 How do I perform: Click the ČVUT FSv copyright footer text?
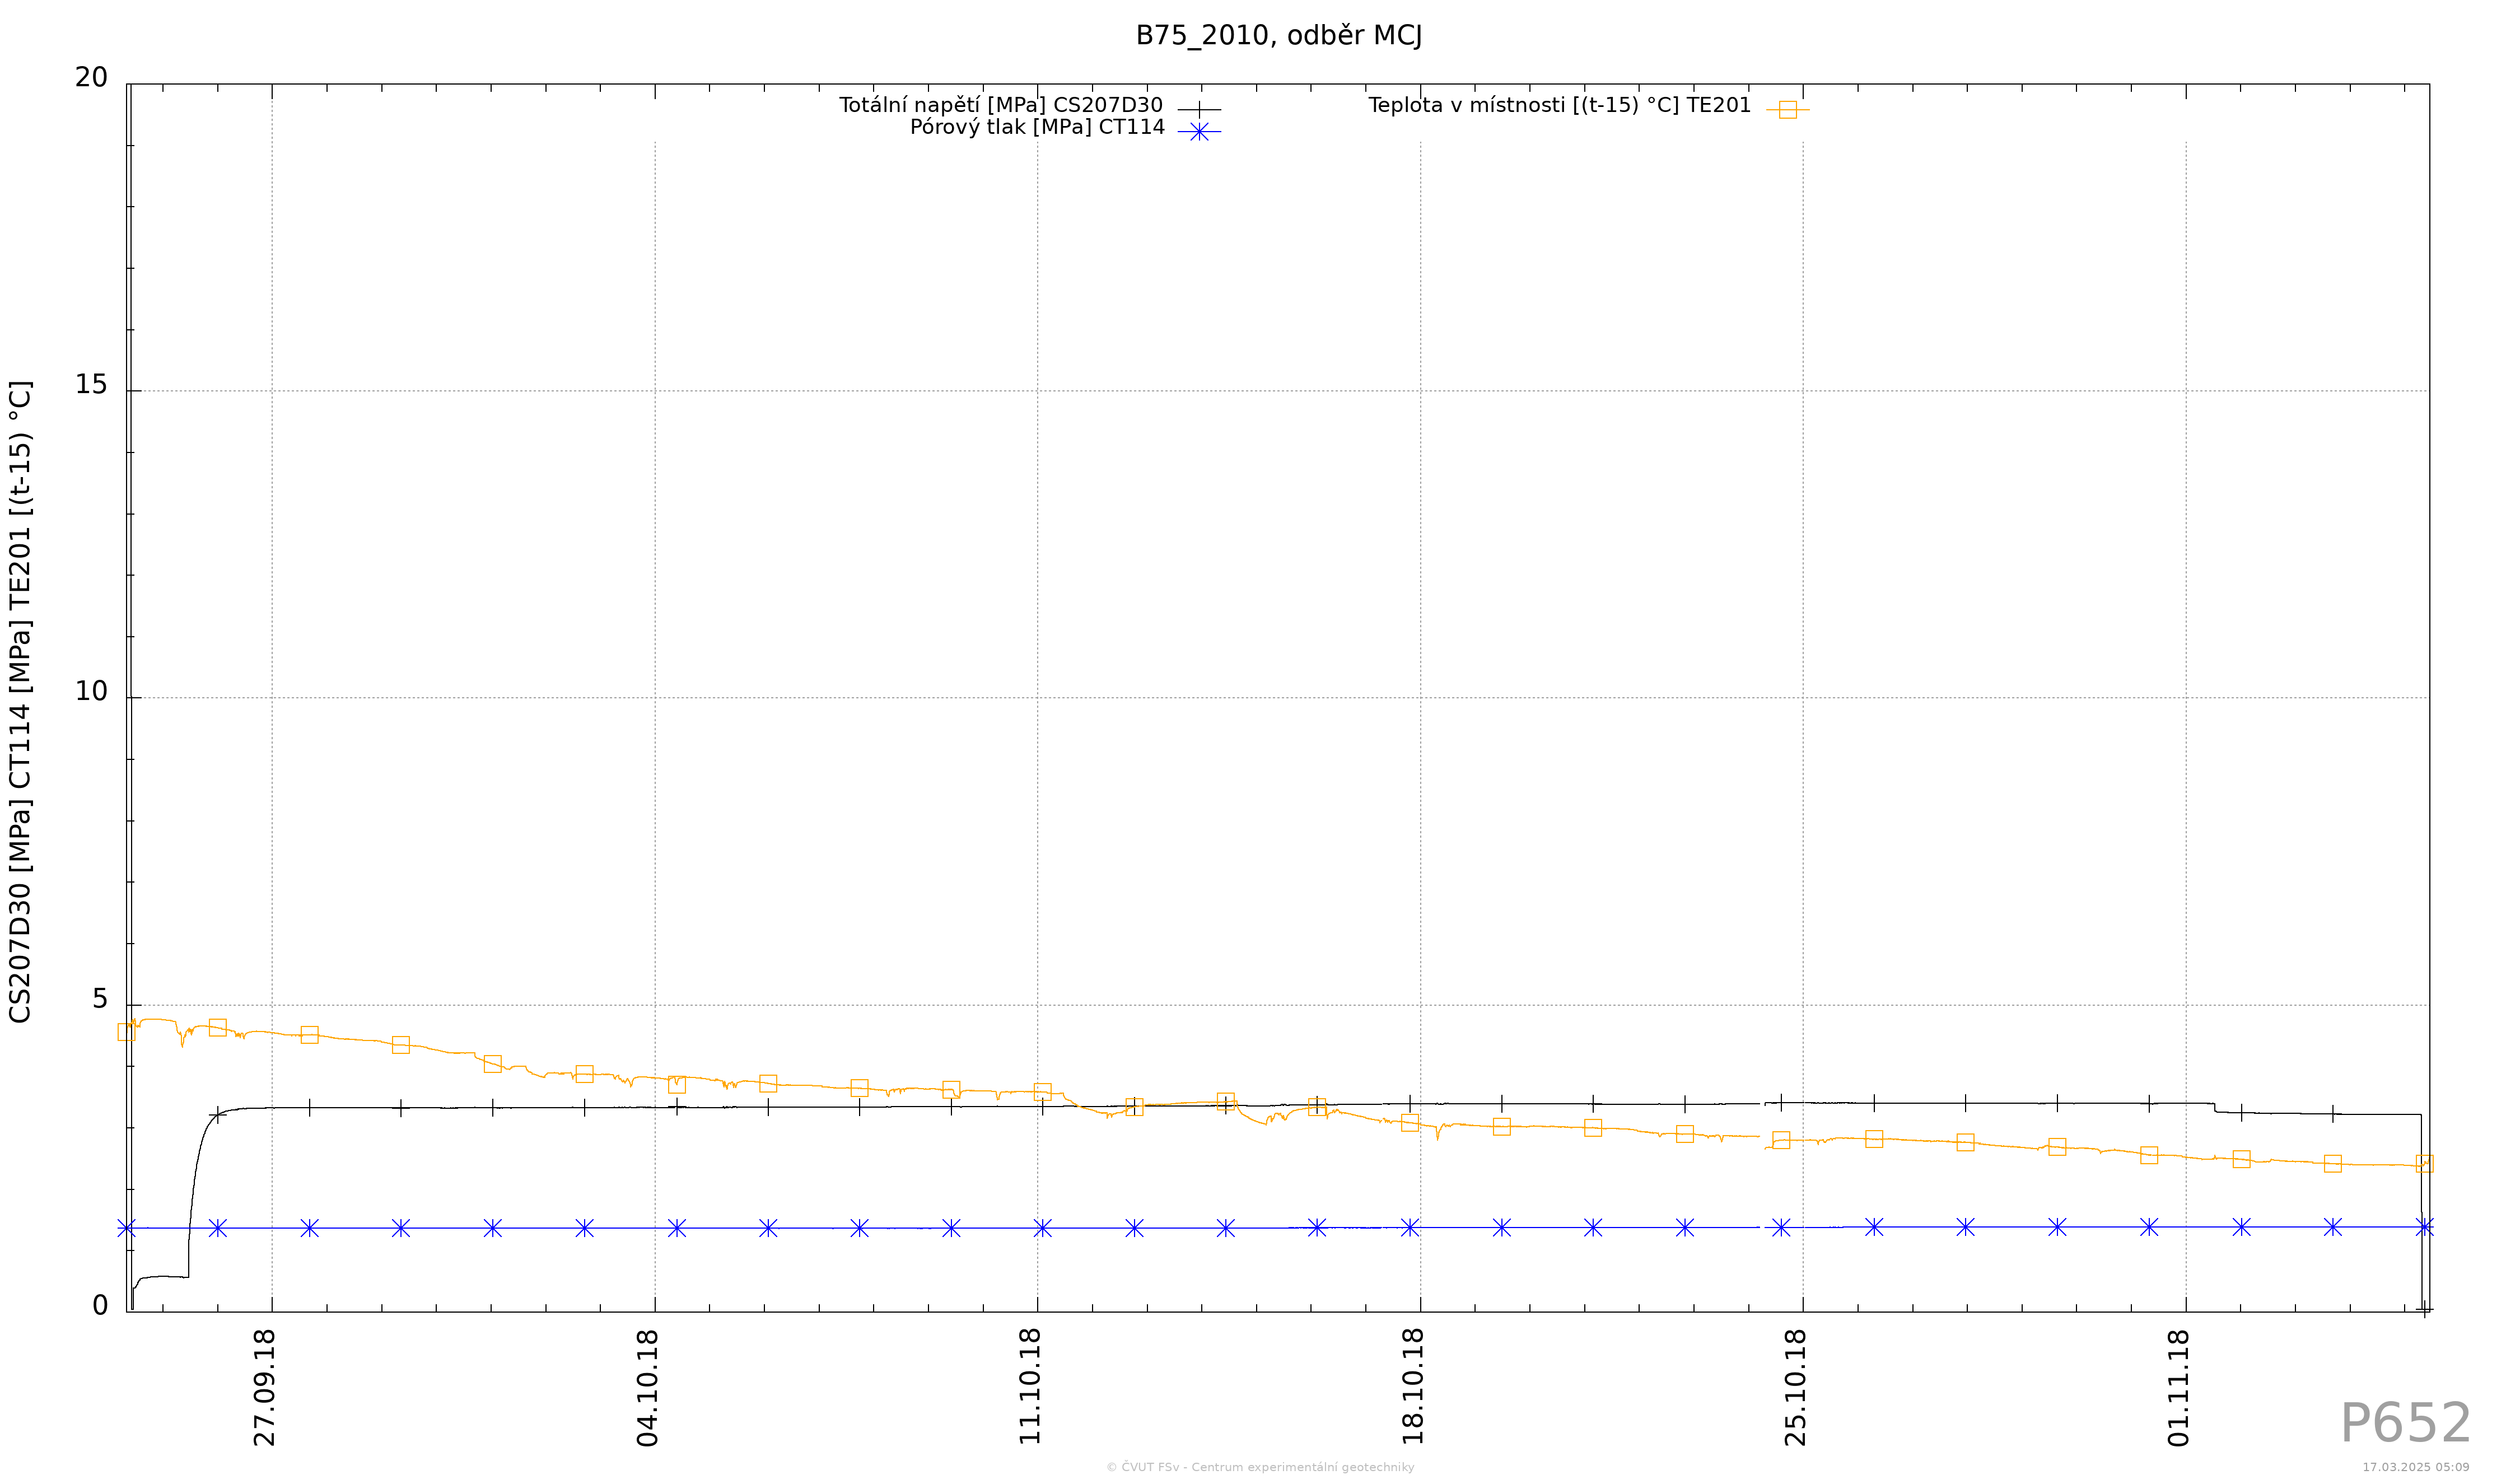[x=1260, y=1467]
